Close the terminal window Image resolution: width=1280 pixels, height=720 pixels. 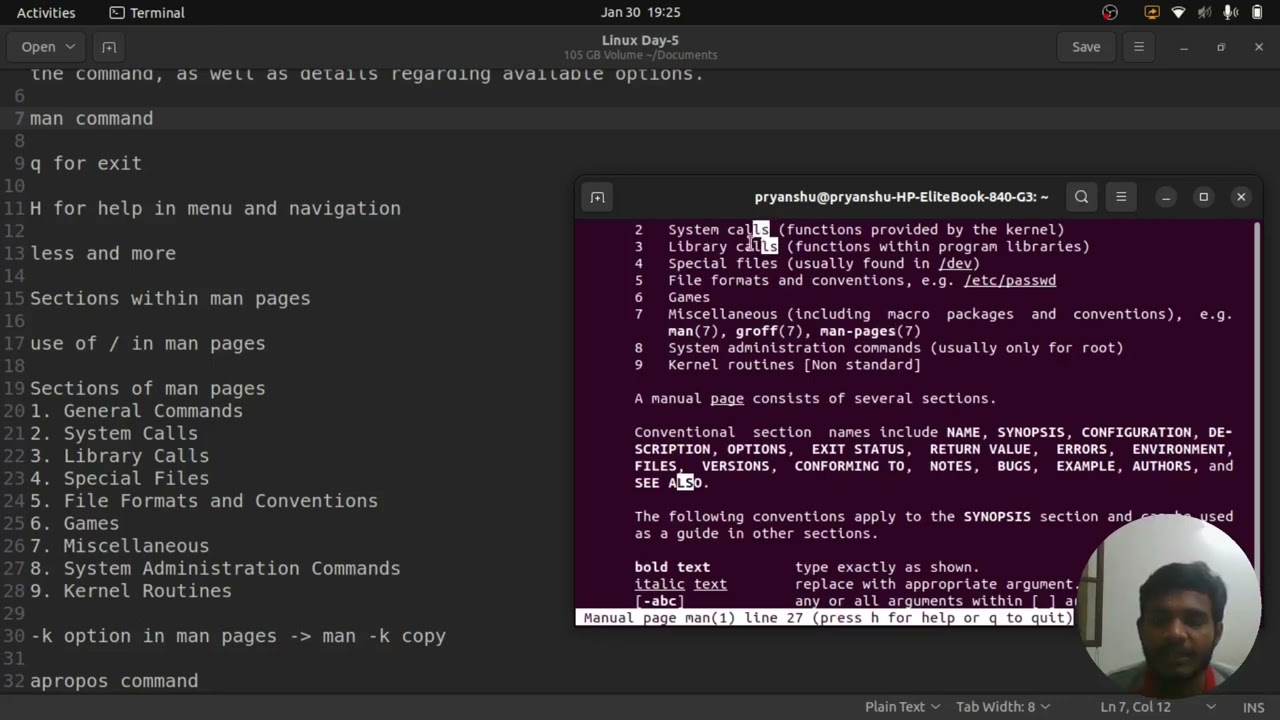coord(1241,197)
